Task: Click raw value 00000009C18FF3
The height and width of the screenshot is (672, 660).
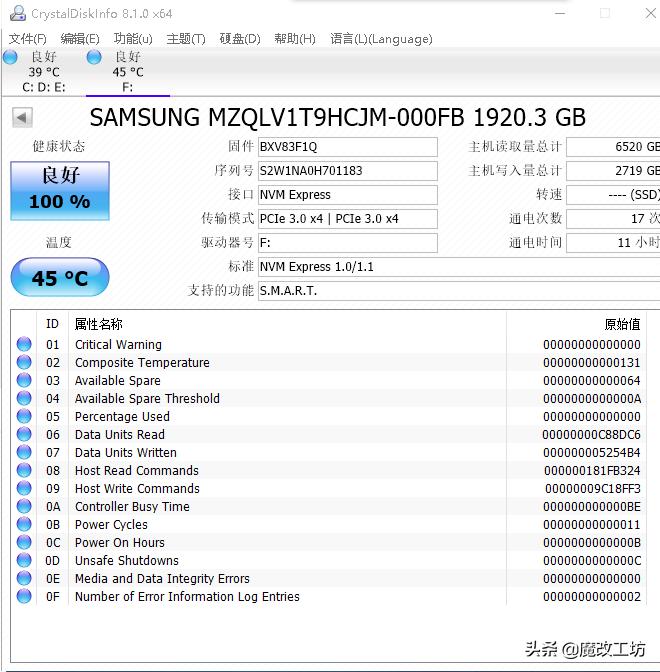Action: [x=593, y=489]
